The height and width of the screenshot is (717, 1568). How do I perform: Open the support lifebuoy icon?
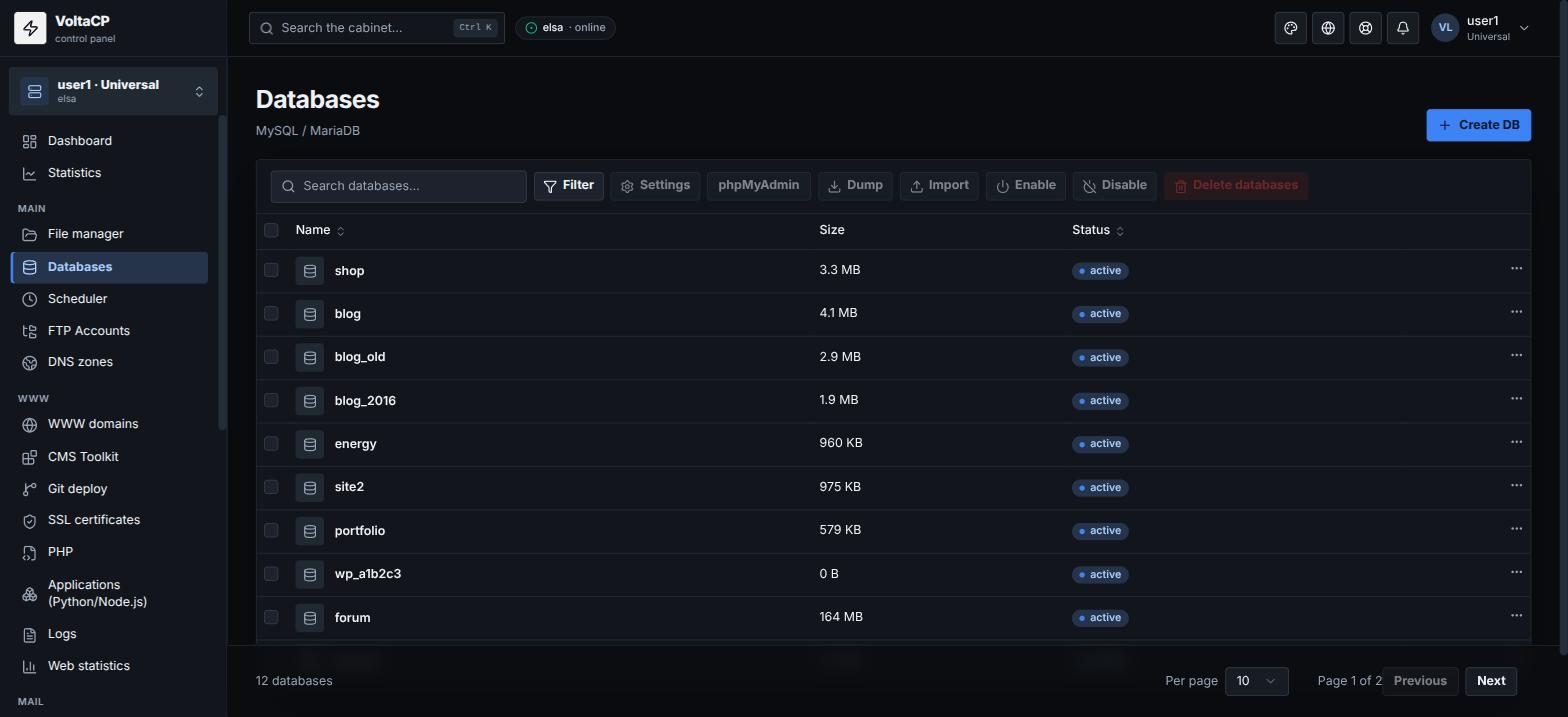1365,28
